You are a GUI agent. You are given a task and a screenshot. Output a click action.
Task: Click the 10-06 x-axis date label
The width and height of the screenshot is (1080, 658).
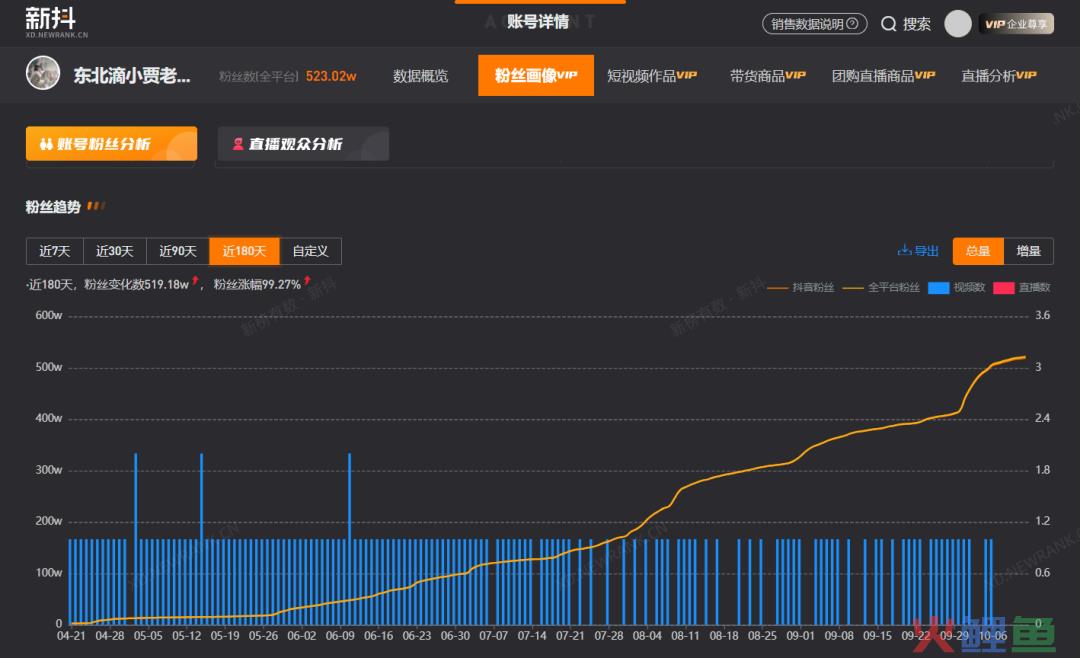[x=993, y=635]
